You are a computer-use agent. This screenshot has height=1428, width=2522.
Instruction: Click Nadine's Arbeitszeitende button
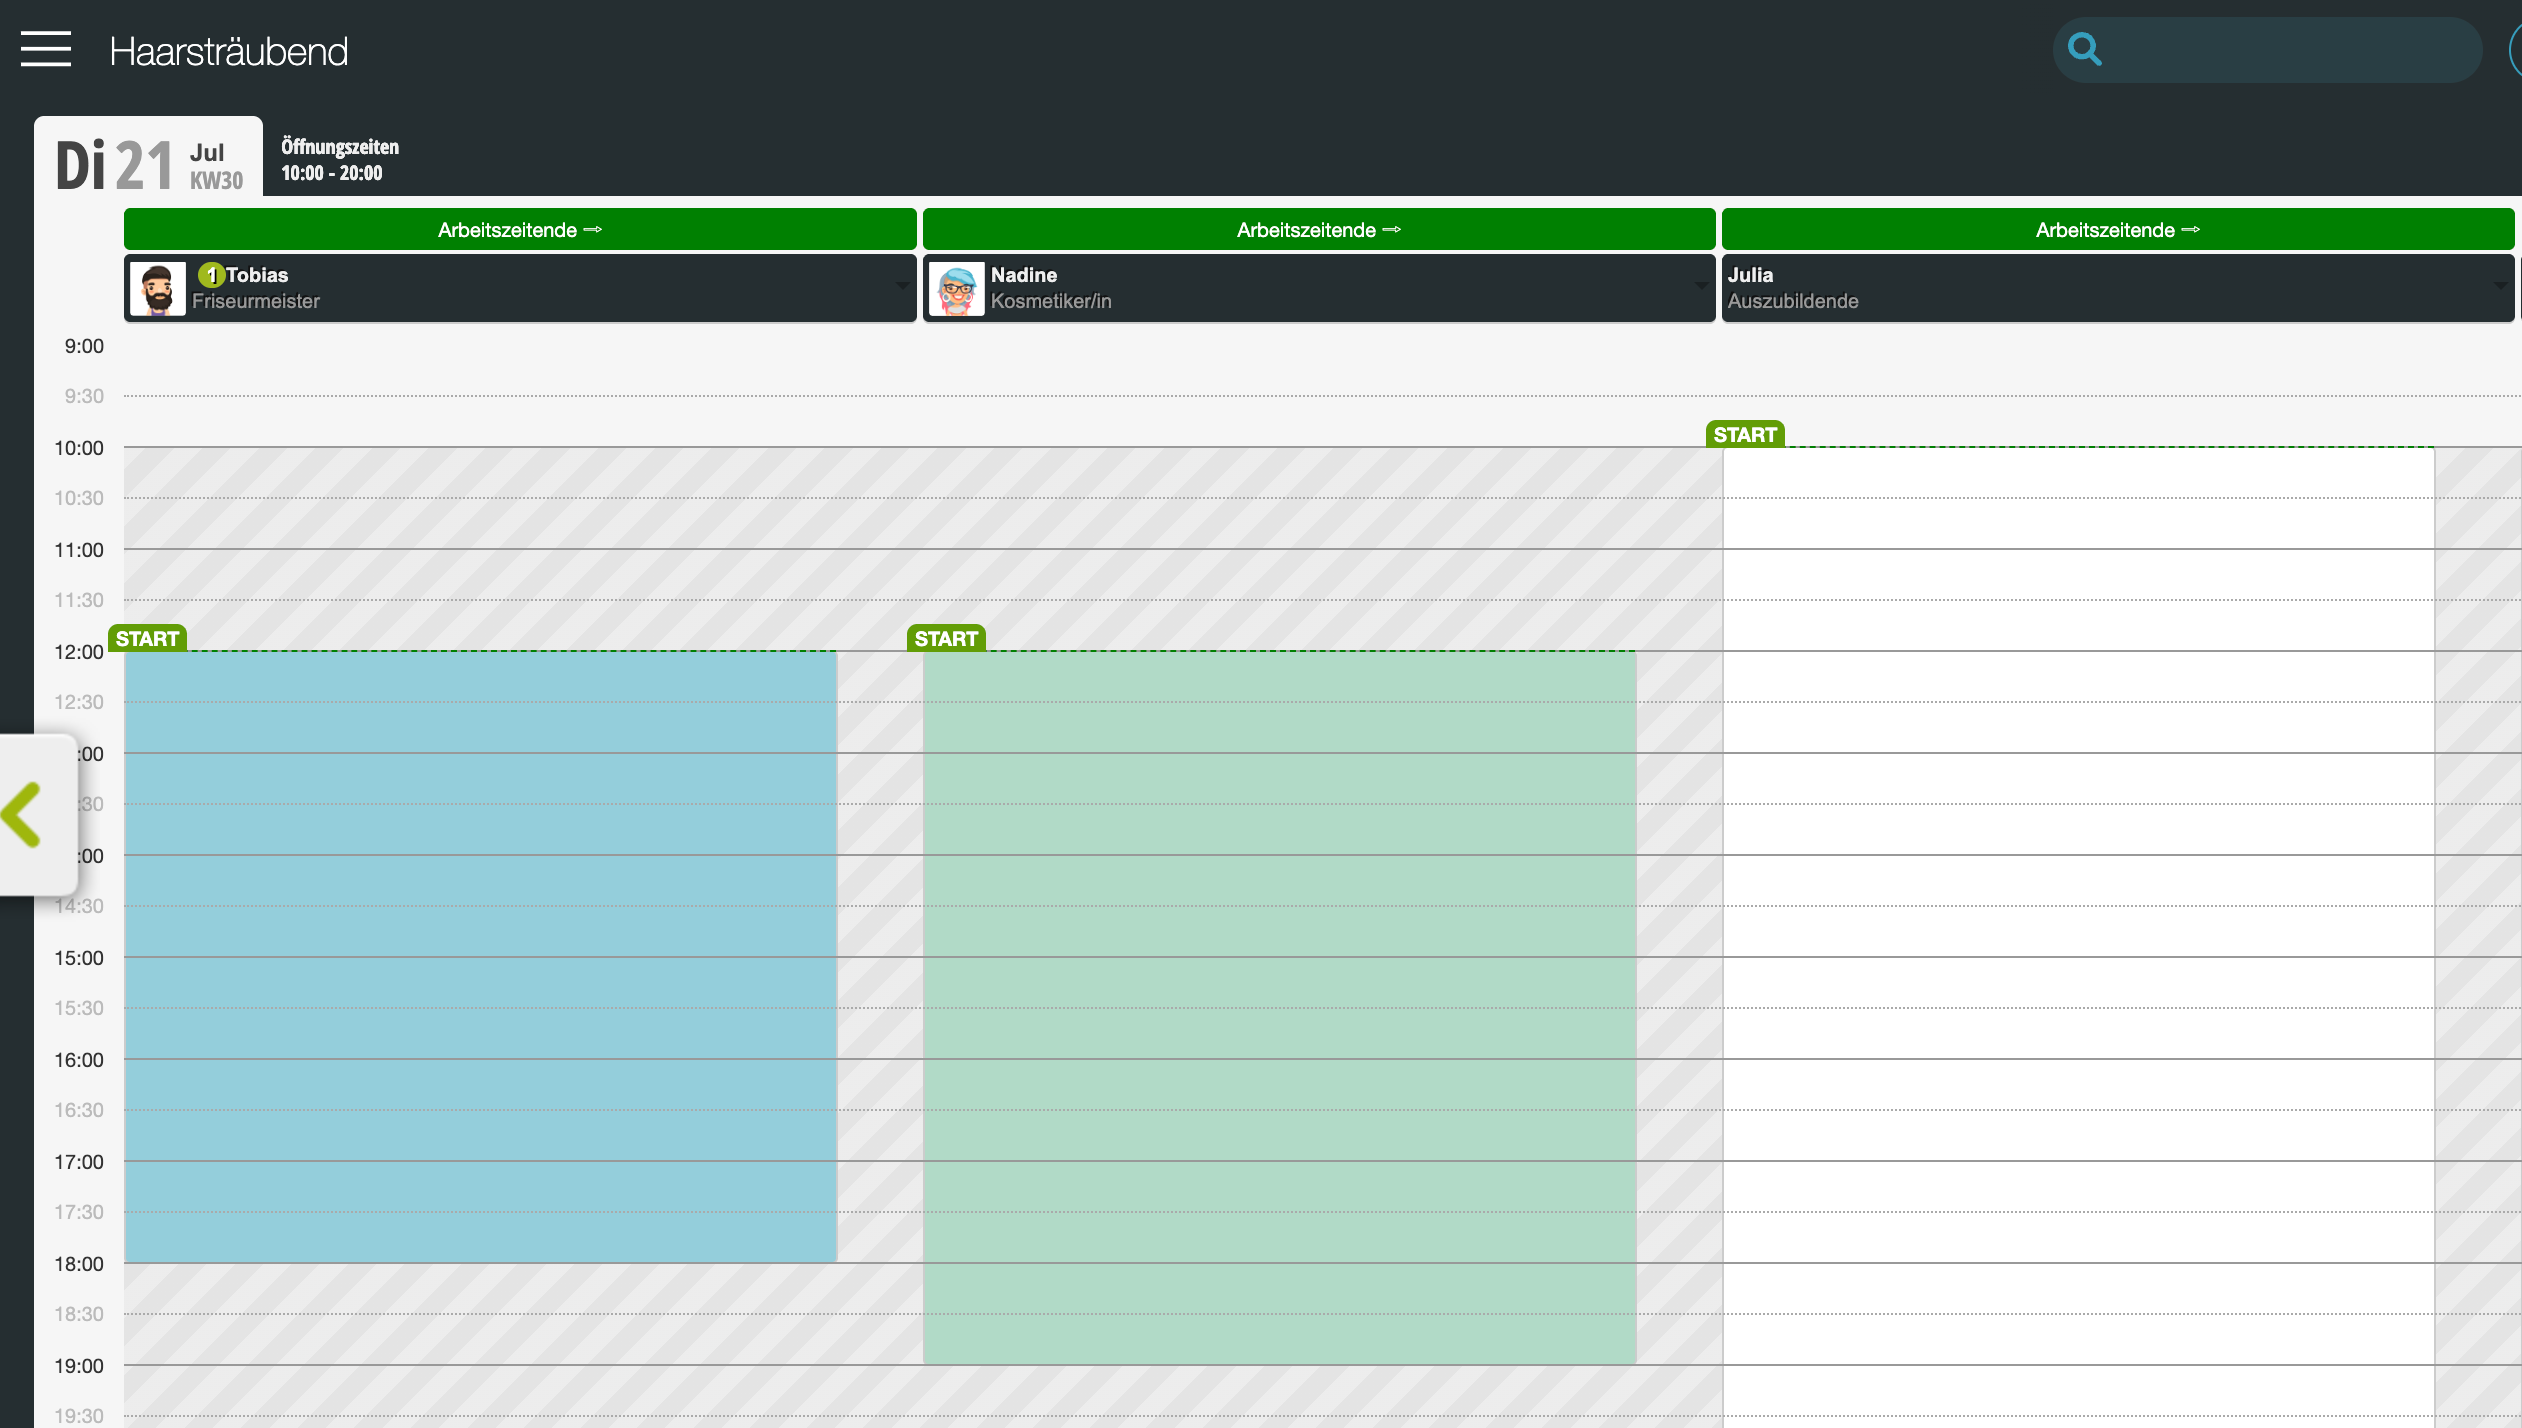pos(1319,229)
